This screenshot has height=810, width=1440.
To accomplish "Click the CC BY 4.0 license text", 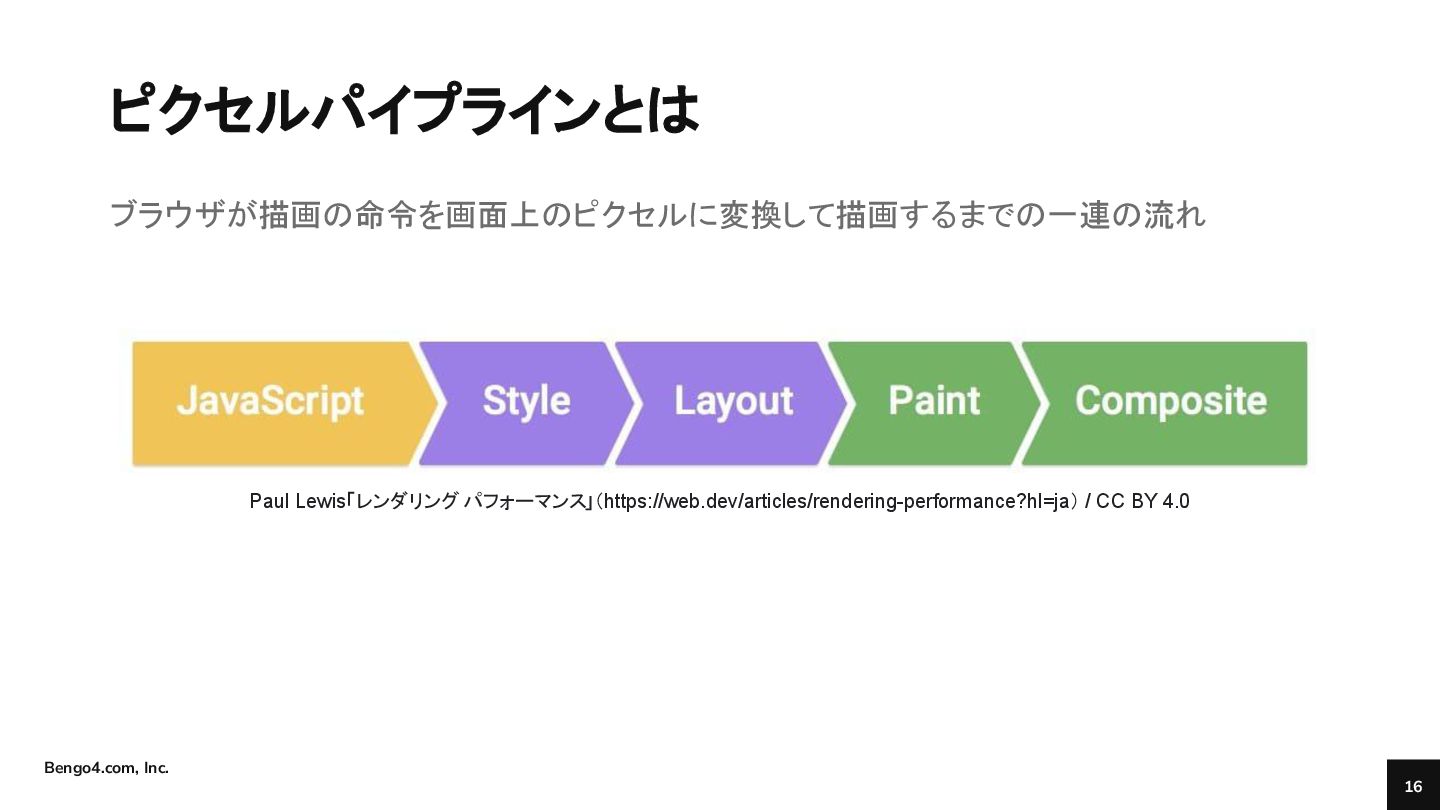I will coord(1143,501).
